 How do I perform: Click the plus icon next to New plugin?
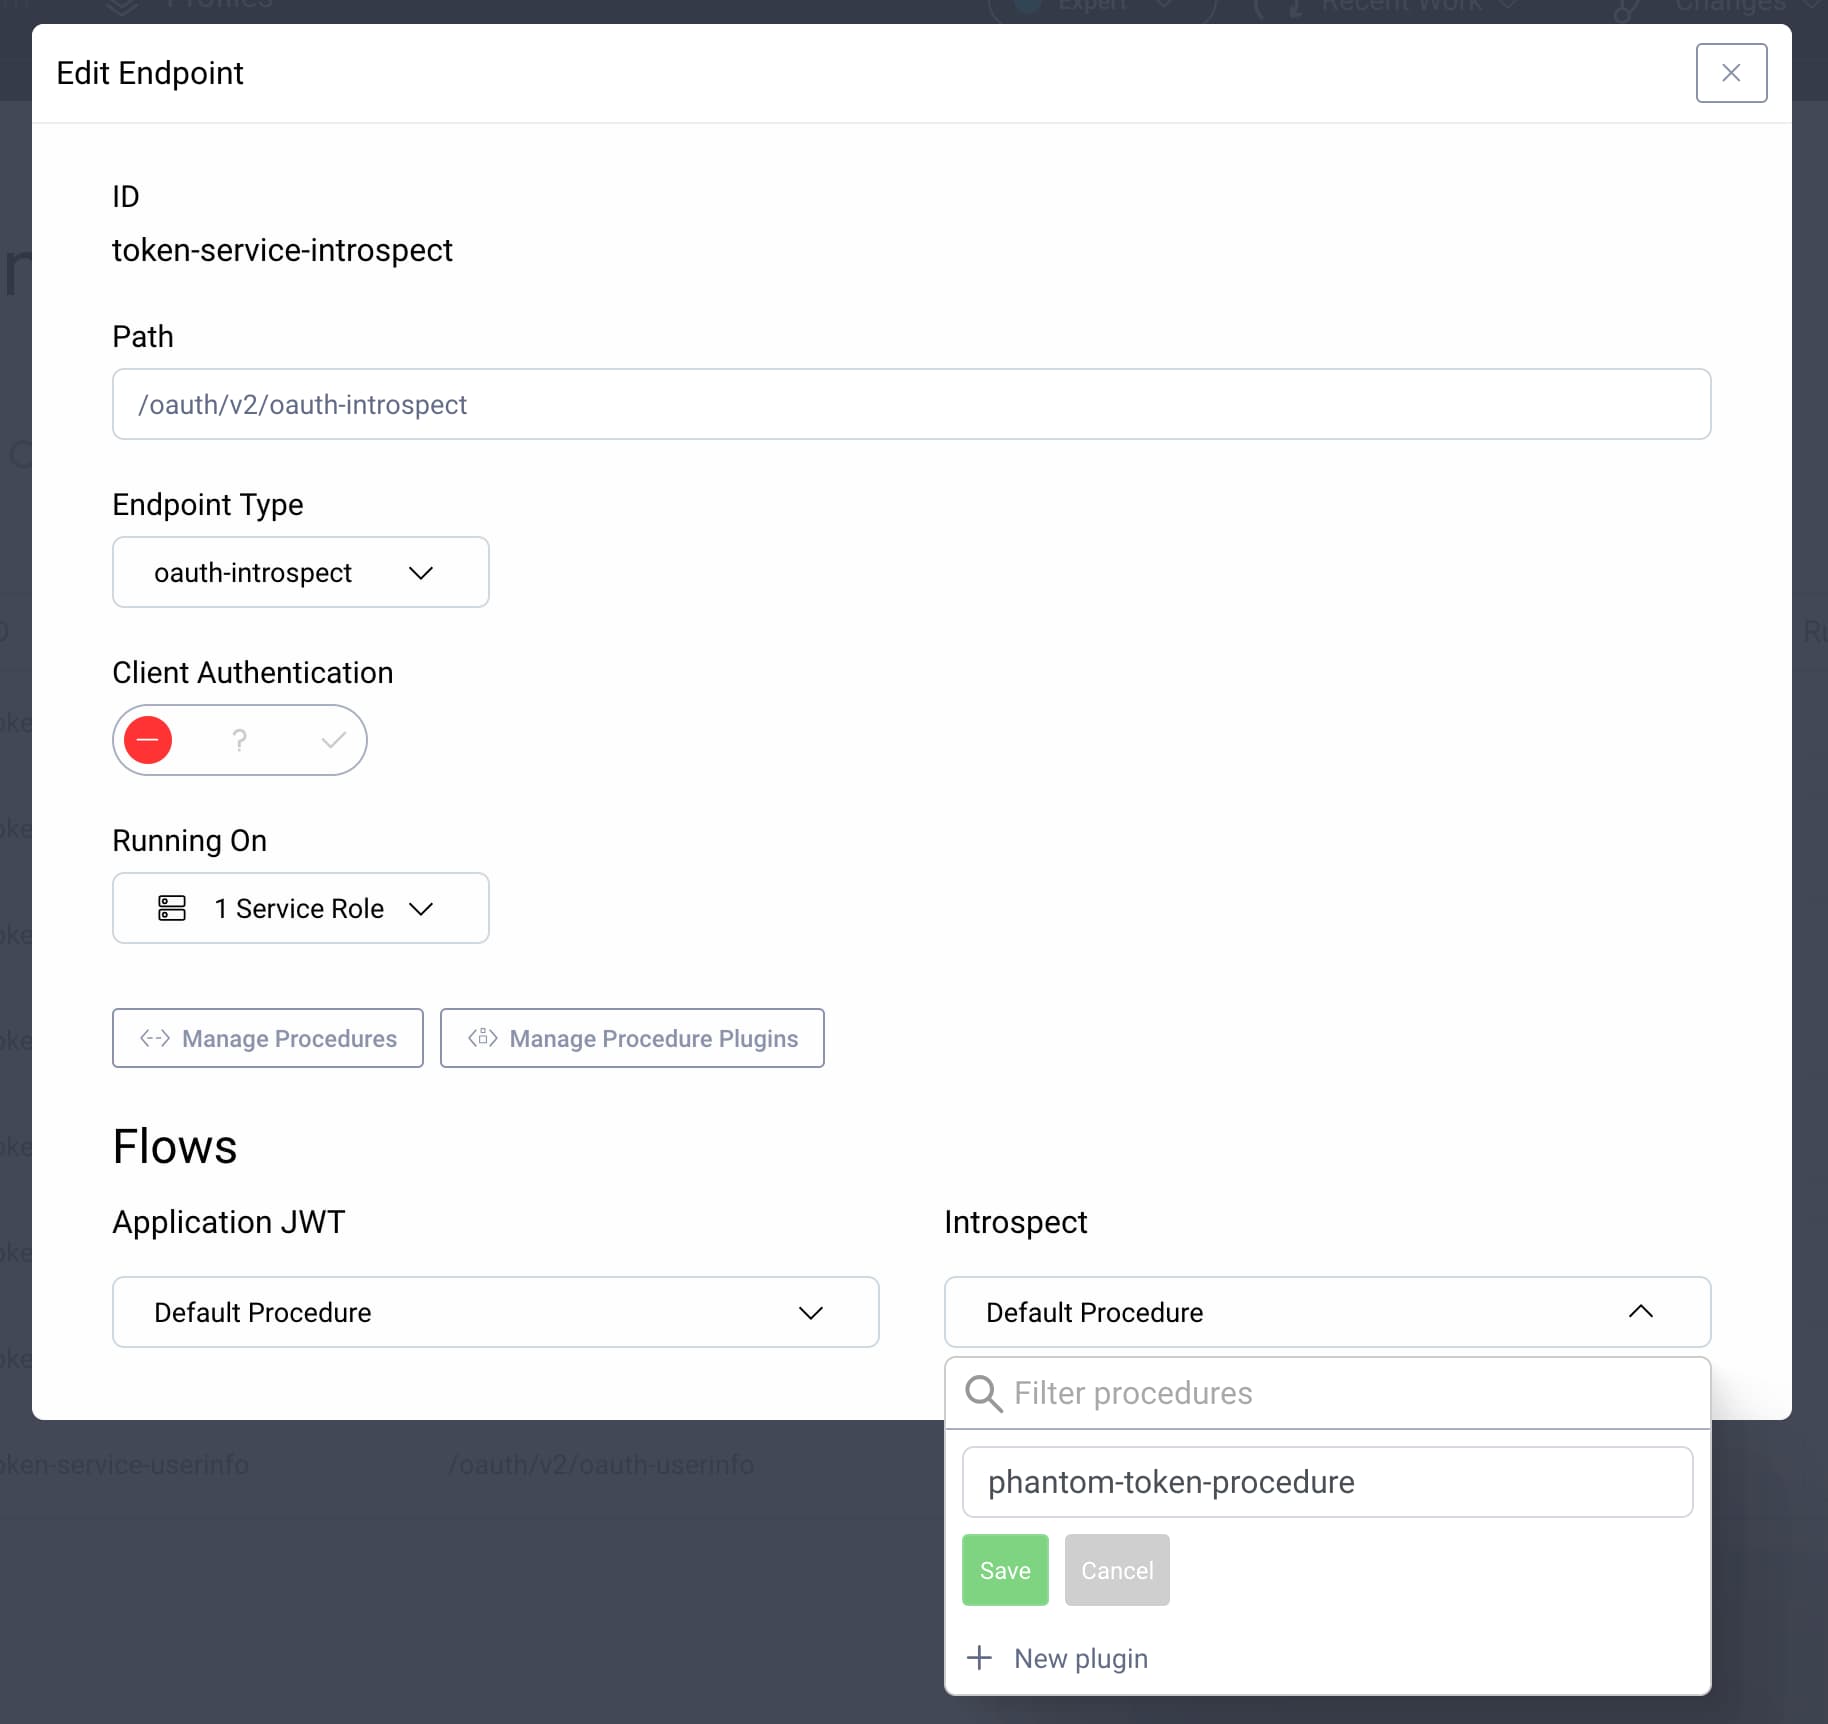pyautogui.click(x=979, y=1657)
